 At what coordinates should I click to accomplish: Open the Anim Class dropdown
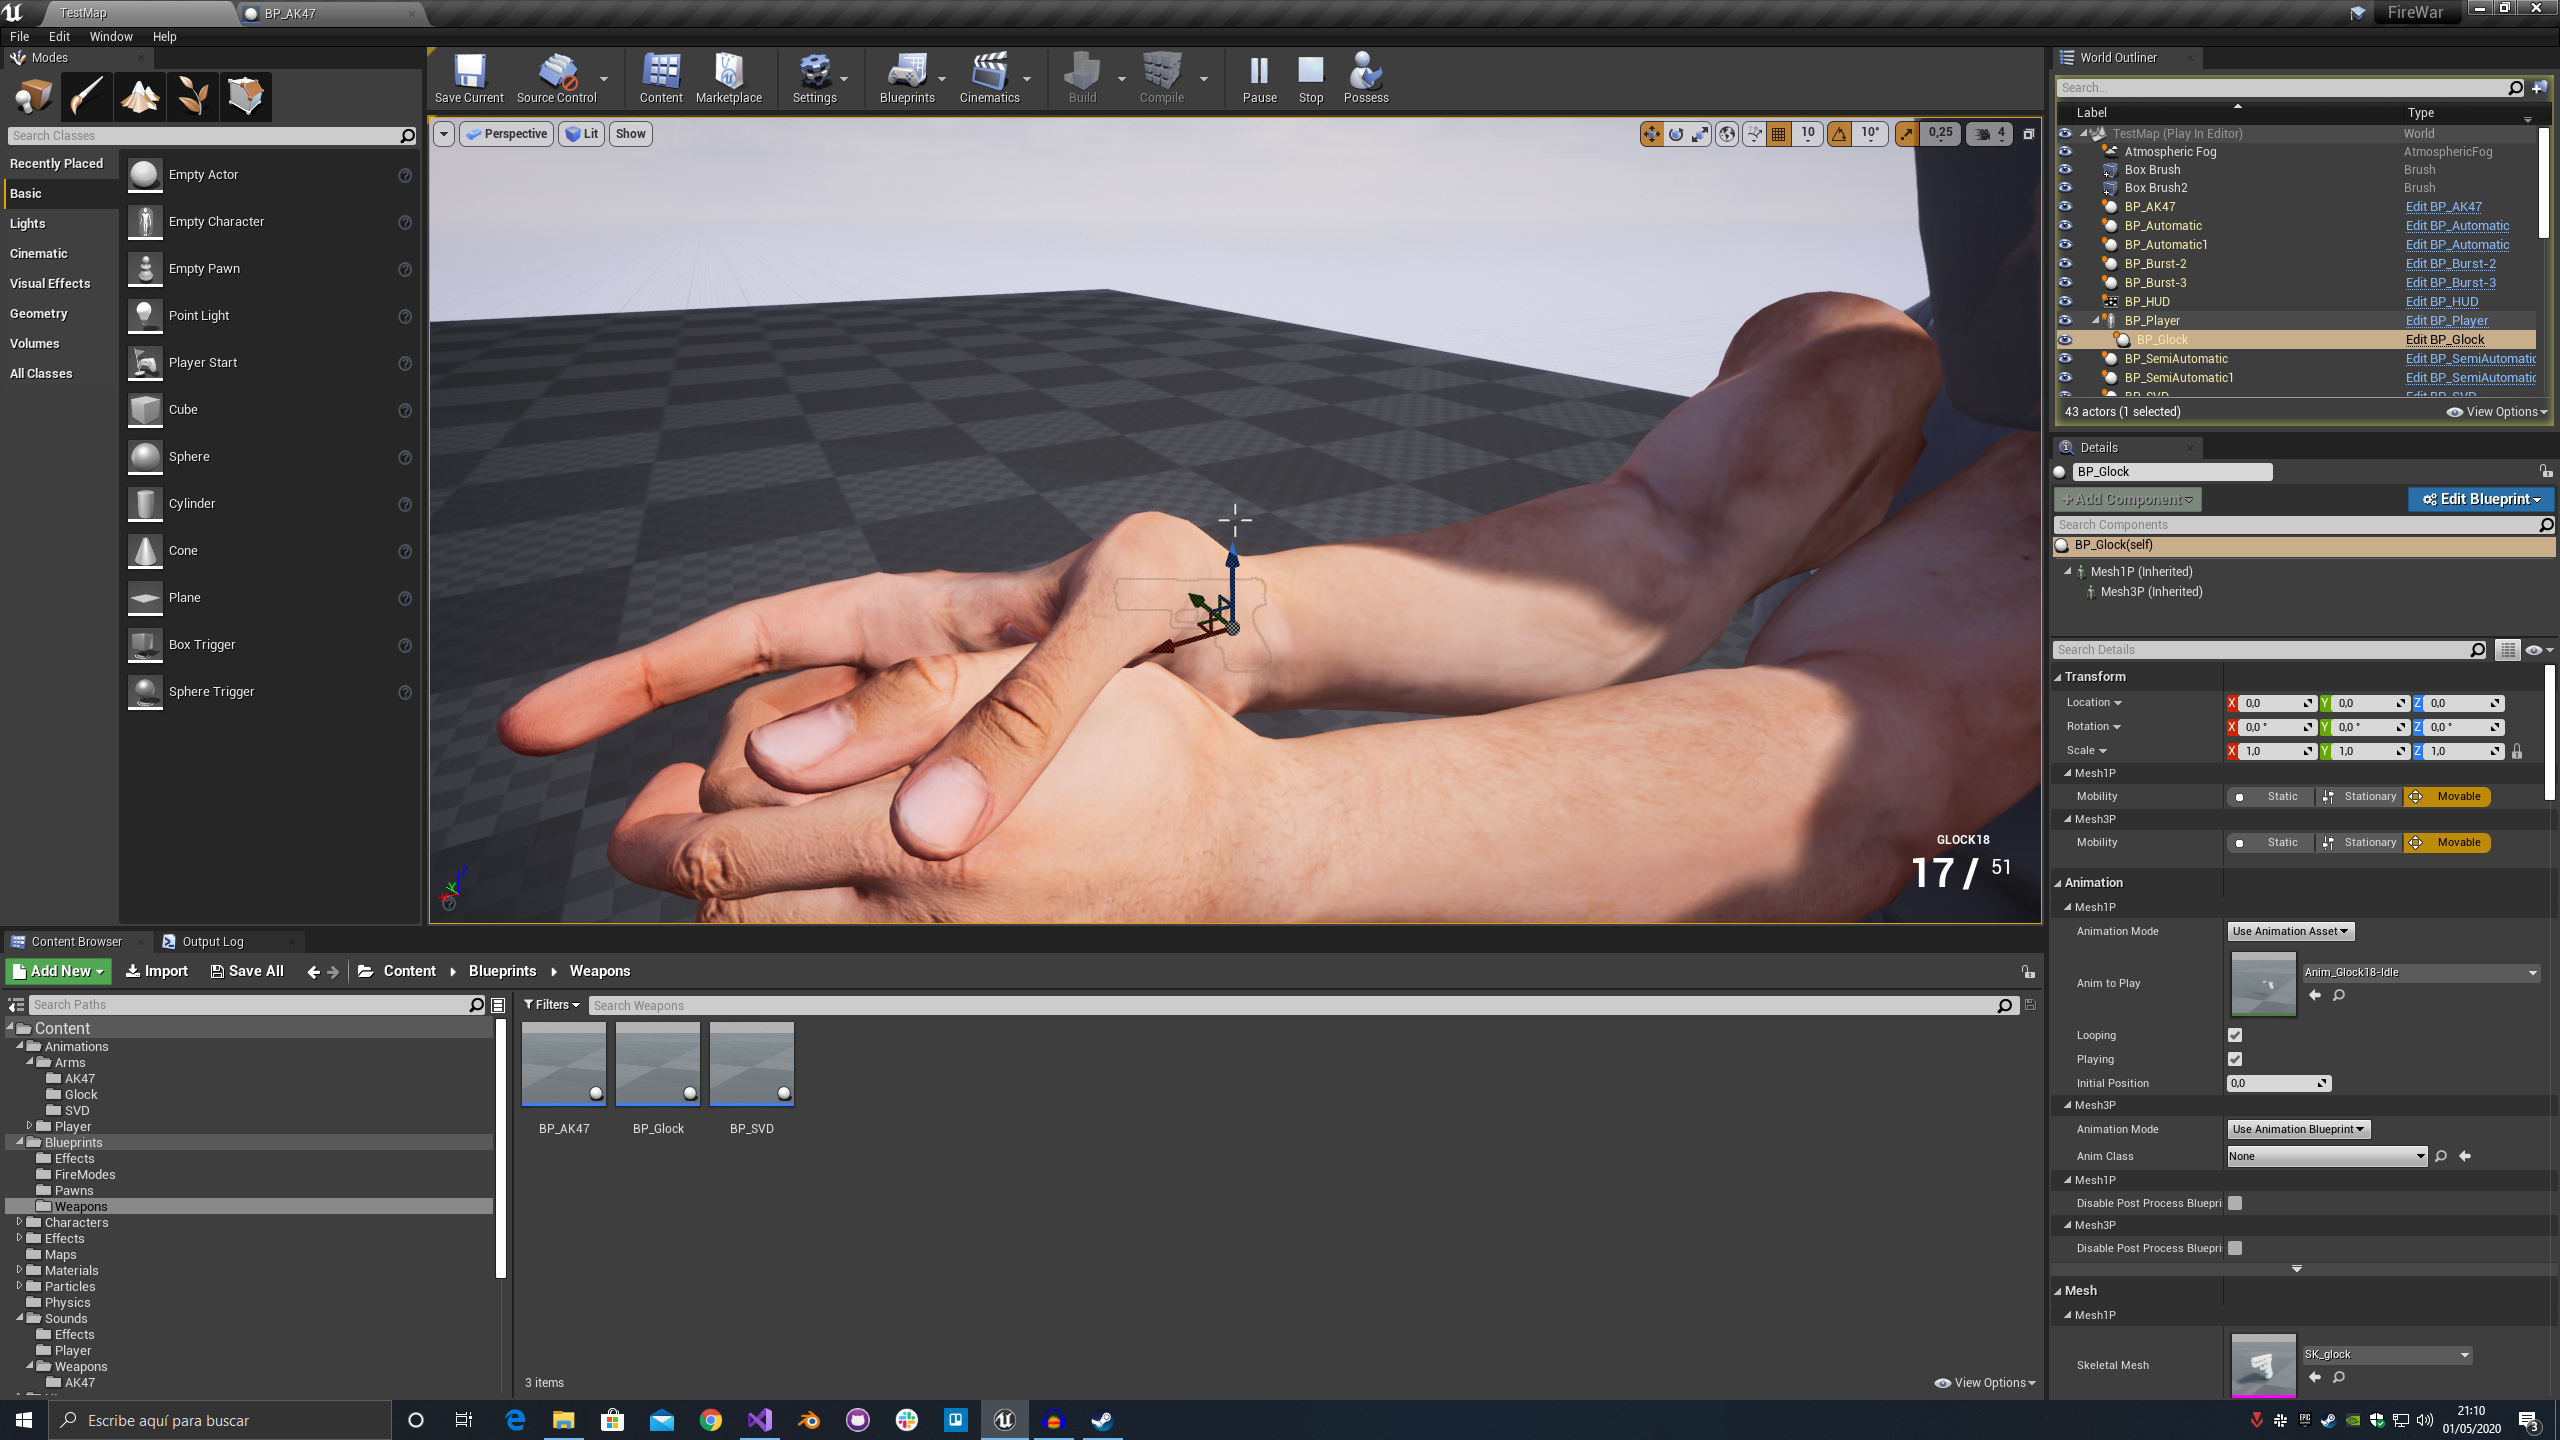[x=2326, y=1156]
